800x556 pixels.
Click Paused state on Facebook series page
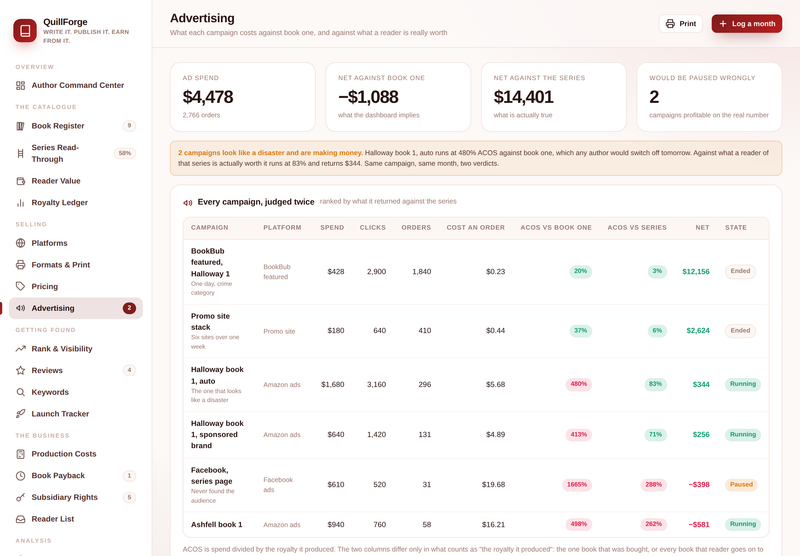[x=741, y=485]
